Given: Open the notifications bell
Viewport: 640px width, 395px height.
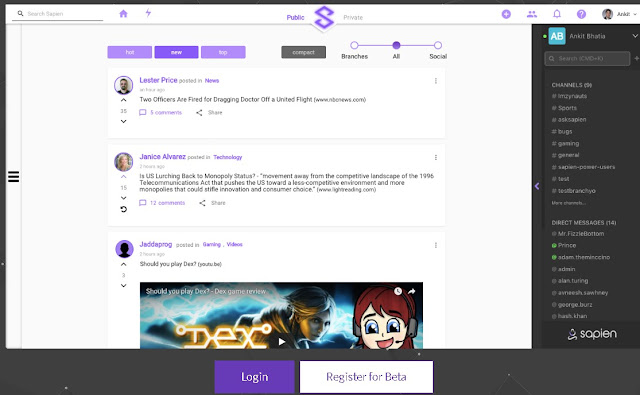Looking at the screenshot, I should pyautogui.click(x=557, y=14).
